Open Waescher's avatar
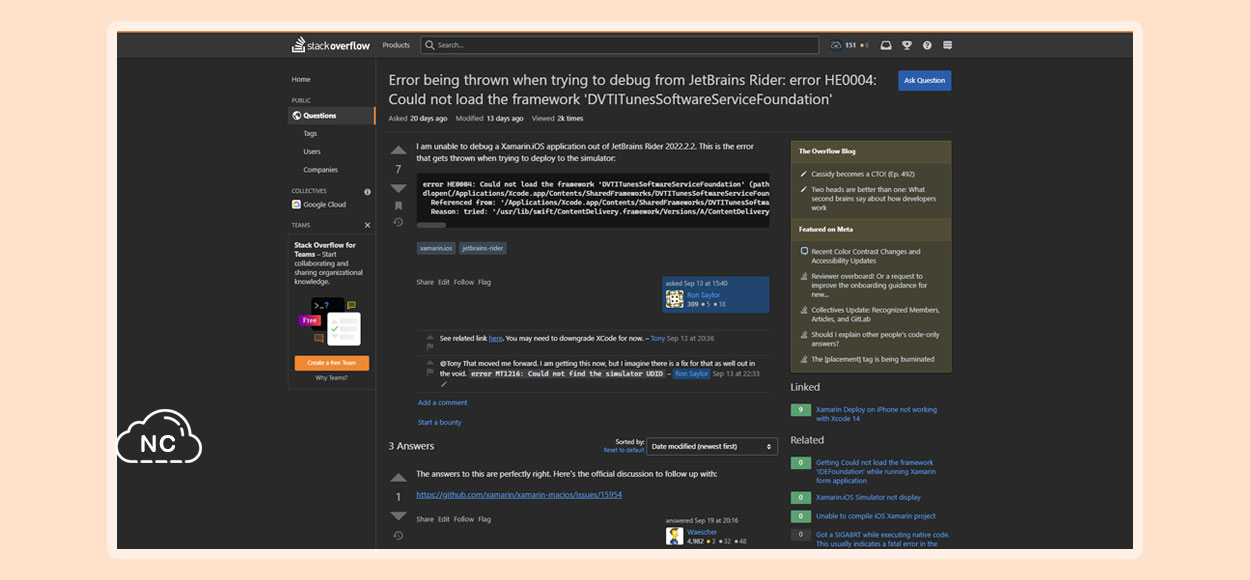This screenshot has height=580, width=1250. (675, 536)
